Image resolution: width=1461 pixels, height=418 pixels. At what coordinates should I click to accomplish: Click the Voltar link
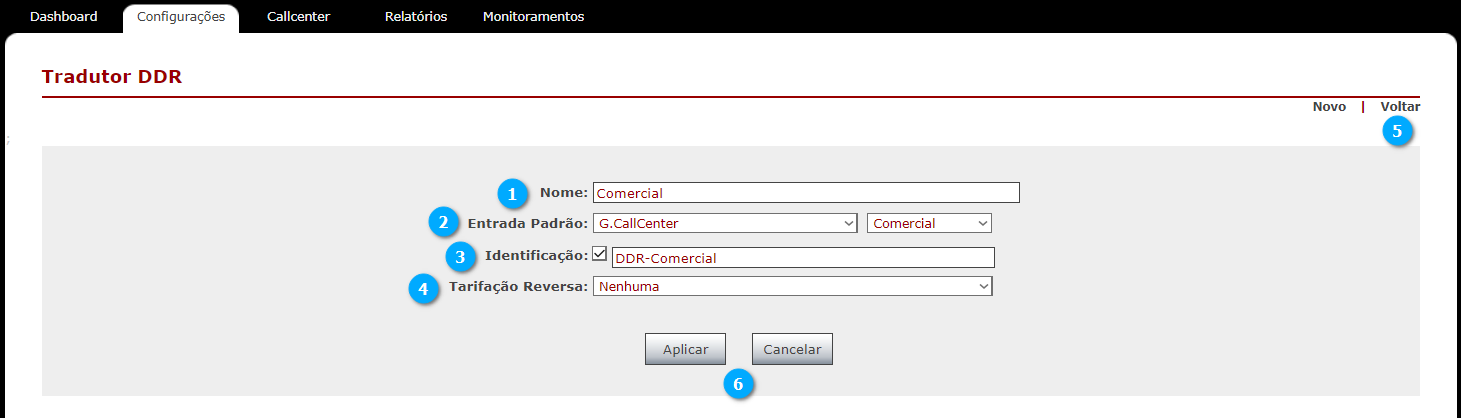[1400, 106]
